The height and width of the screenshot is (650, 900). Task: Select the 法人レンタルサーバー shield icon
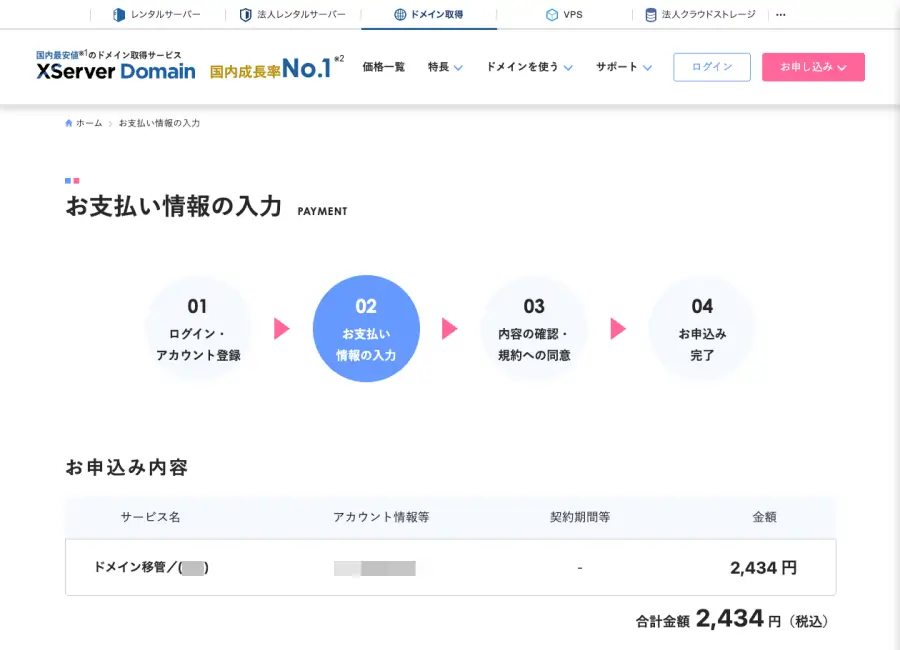(243, 14)
